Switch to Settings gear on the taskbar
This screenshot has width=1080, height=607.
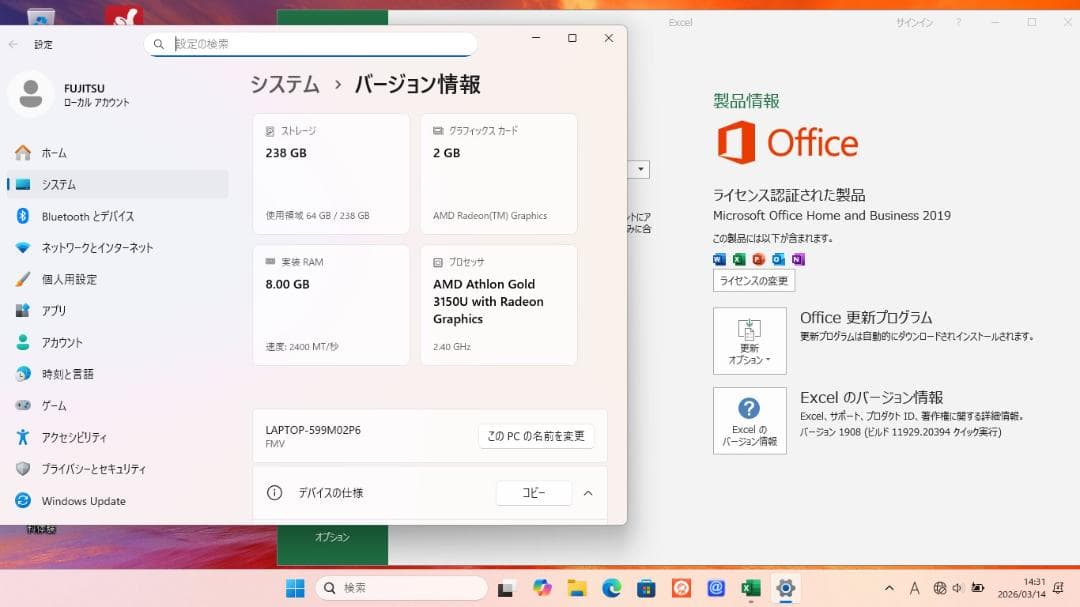coord(785,588)
